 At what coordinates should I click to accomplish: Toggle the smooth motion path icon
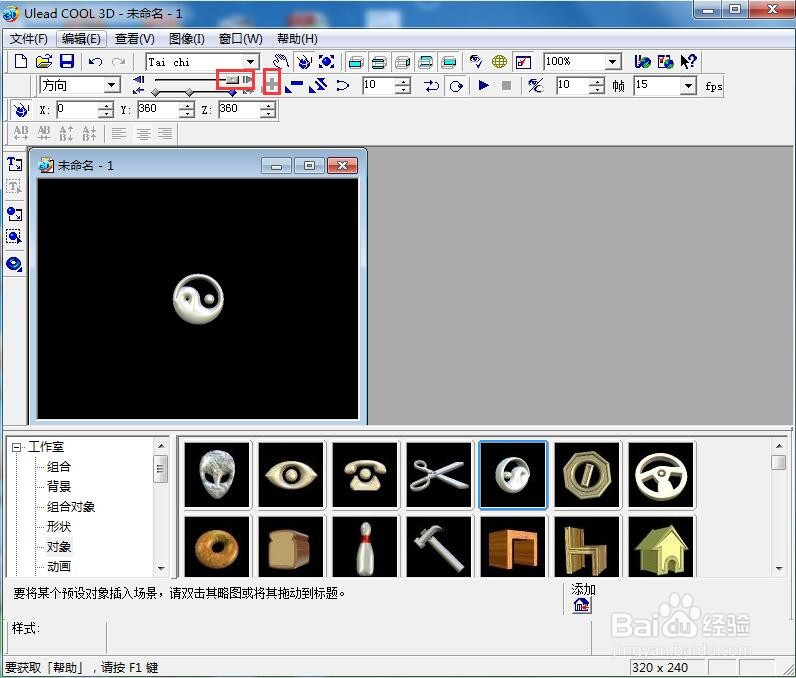click(x=343, y=85)
